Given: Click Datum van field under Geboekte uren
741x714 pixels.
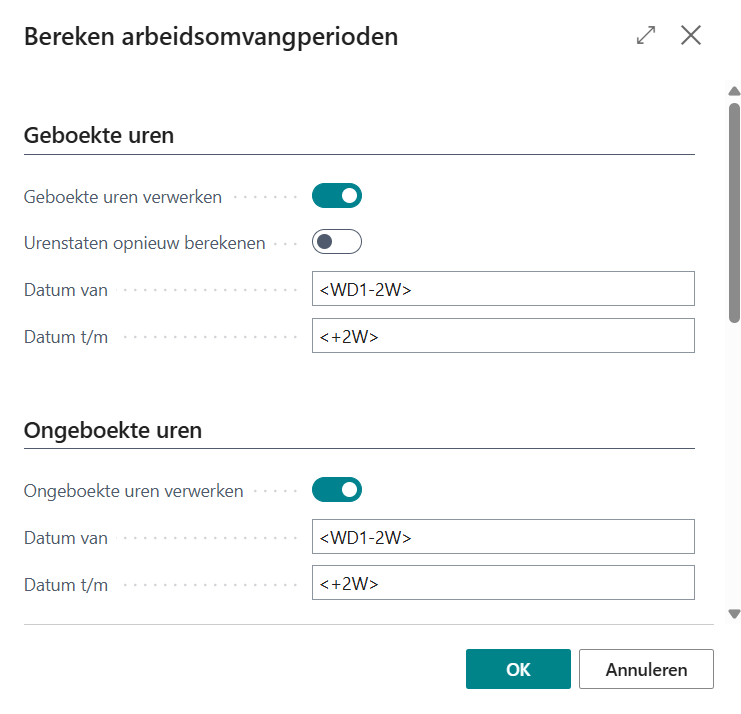Looking at the screenshot, I should pyautogui.click(x=503, y=289).
